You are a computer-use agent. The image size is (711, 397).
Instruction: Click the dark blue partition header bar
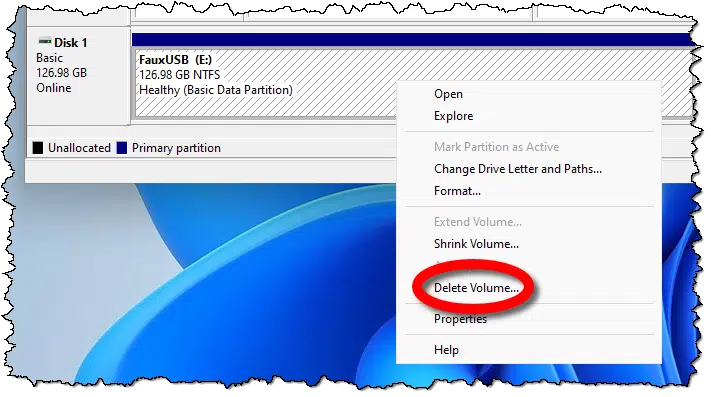pos(413,40)
